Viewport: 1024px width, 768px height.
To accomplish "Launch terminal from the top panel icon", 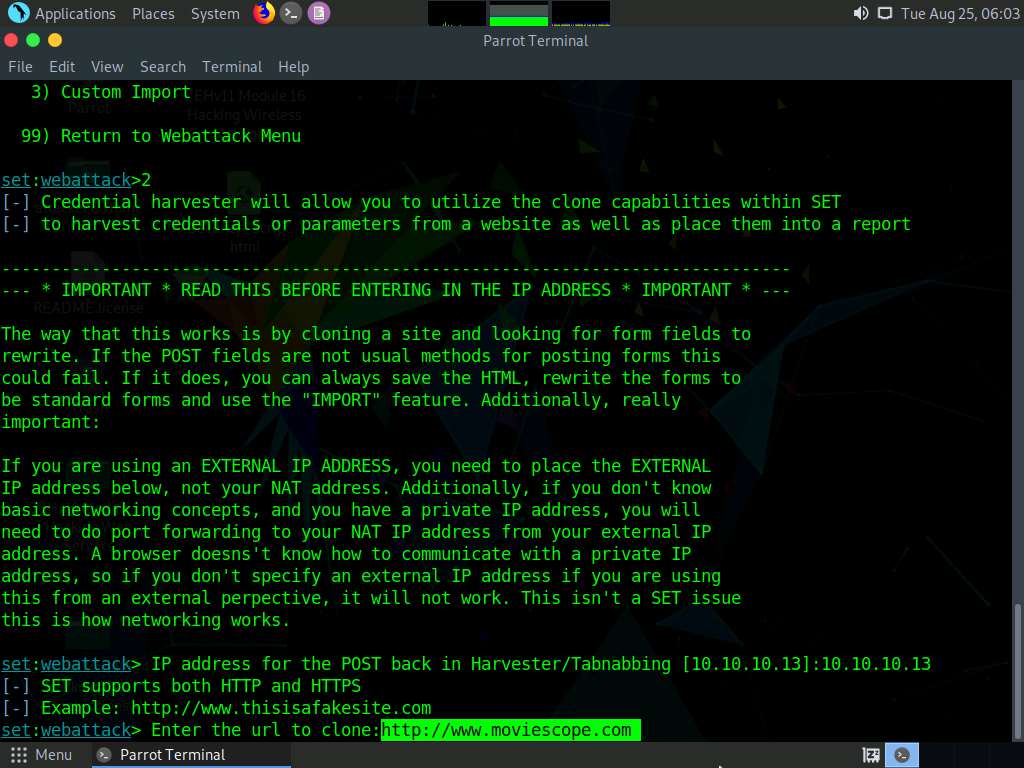I will click(x=291, y=13).
